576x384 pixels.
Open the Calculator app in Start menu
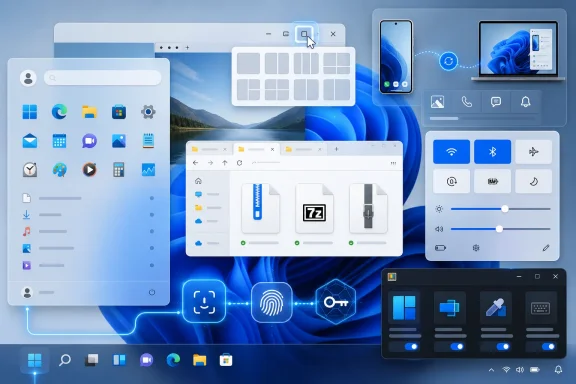(119, 170)
